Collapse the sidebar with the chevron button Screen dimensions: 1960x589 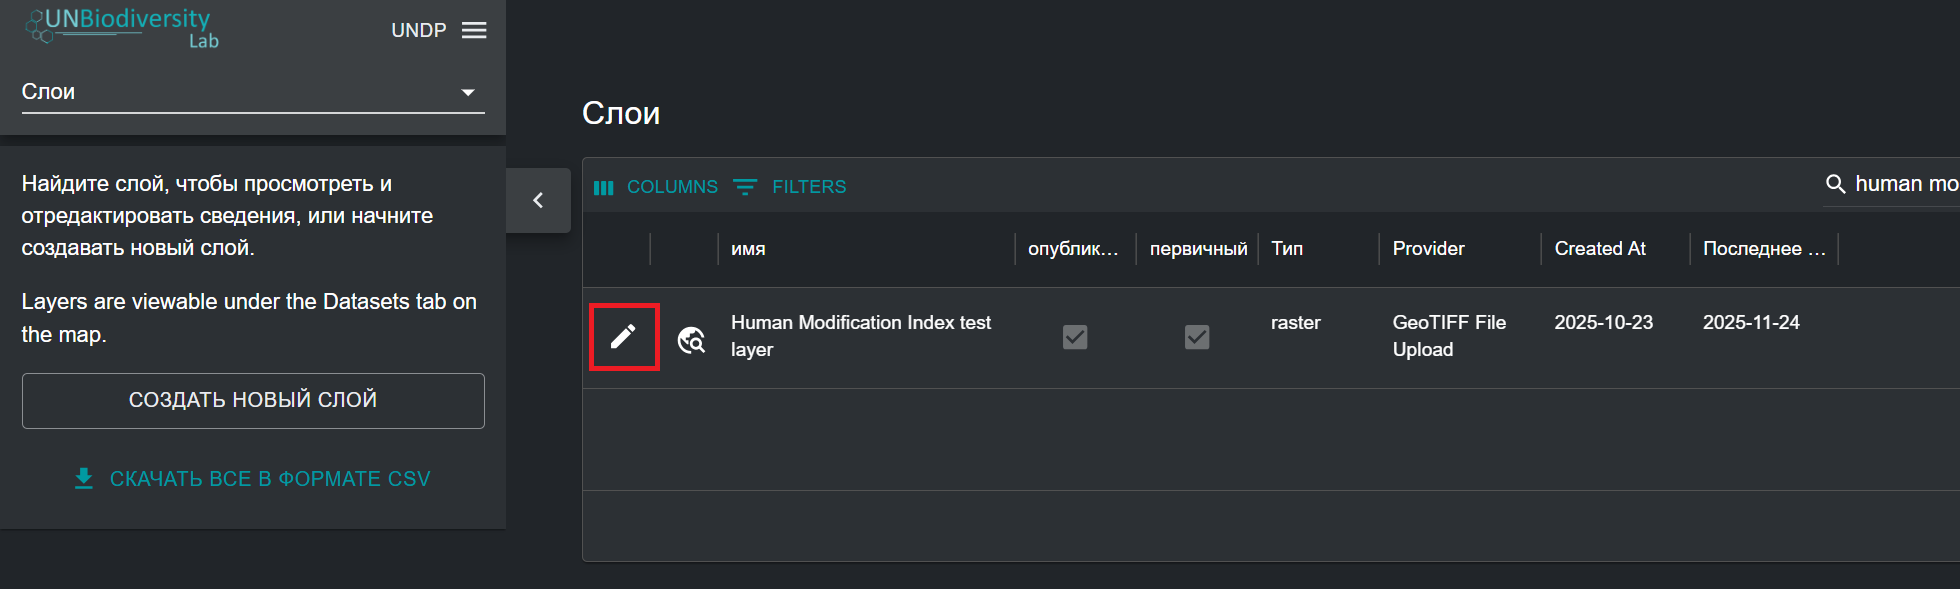[x=538, y=200]
